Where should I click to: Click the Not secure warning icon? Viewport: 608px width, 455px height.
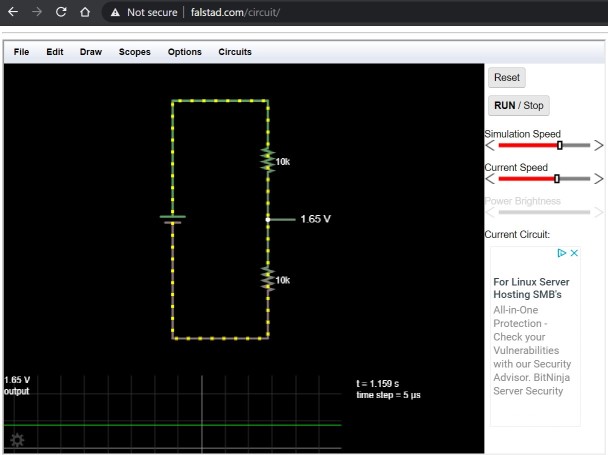(x=115, y=12)
